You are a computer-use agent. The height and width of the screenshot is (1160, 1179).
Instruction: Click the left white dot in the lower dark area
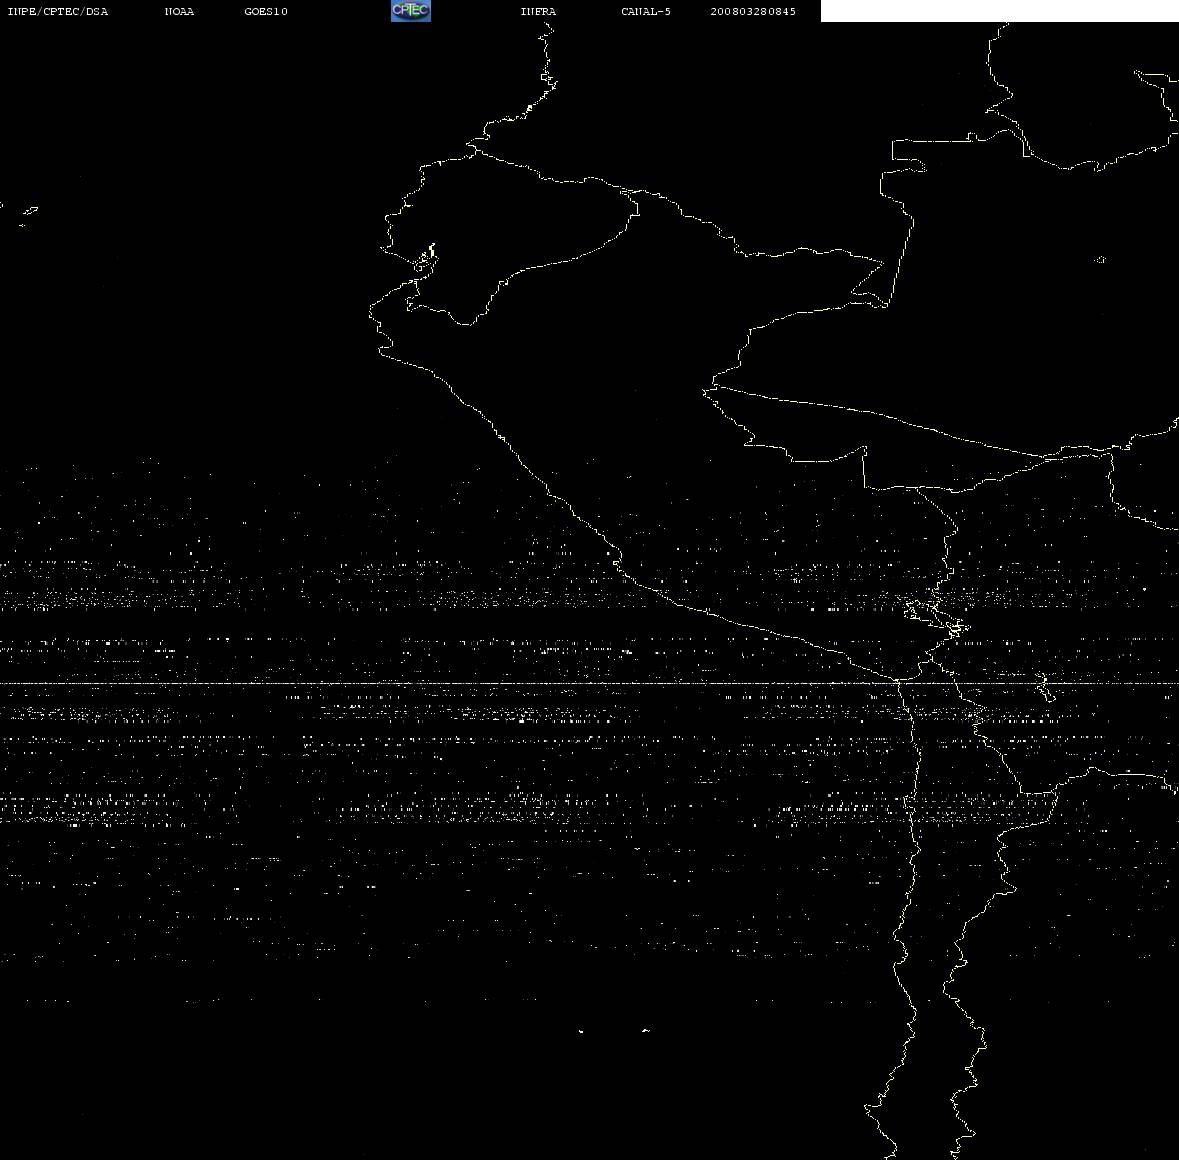tap(580, 1031)
